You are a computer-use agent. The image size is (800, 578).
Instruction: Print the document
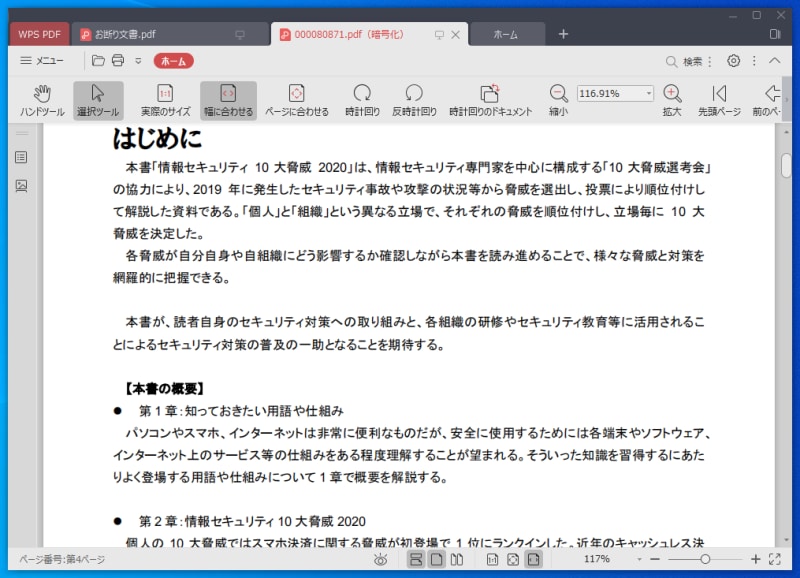point(118,61)
